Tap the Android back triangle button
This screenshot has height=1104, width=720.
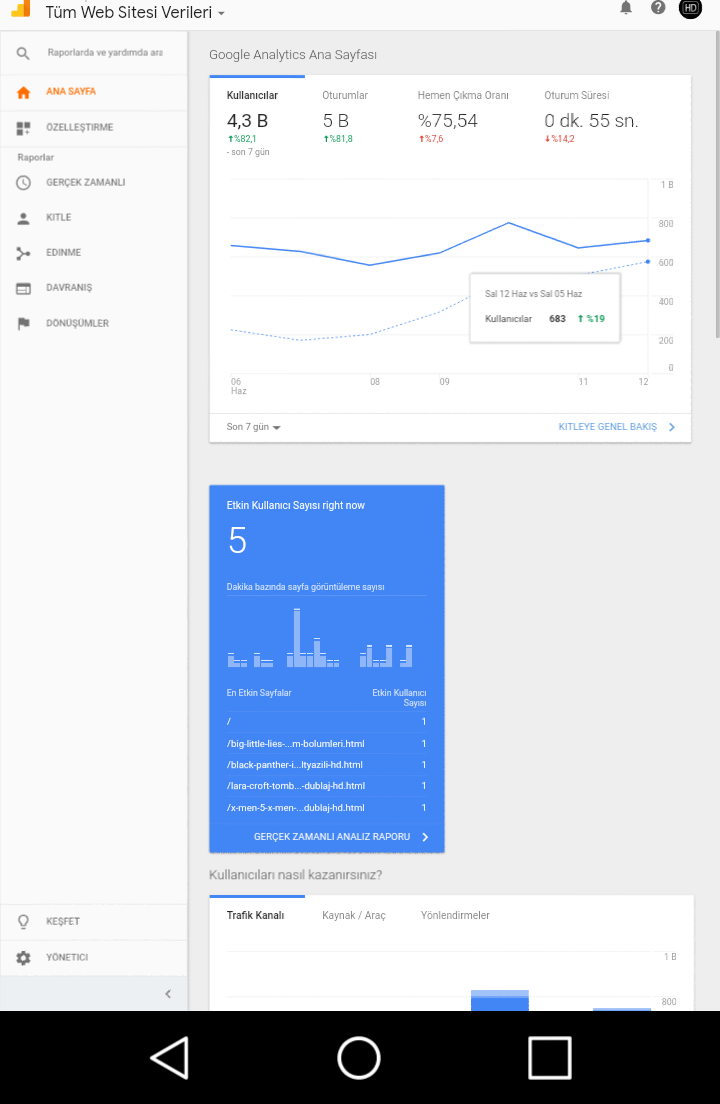point(170,1057)
